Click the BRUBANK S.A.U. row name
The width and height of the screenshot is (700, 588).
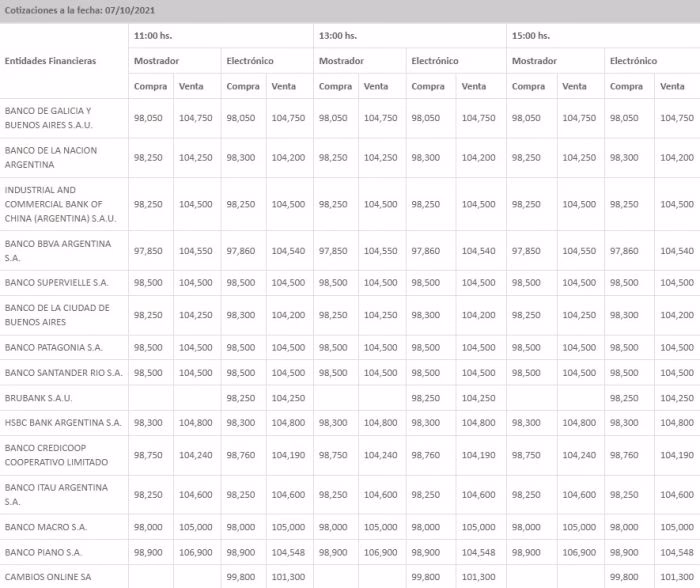point(39,398)
